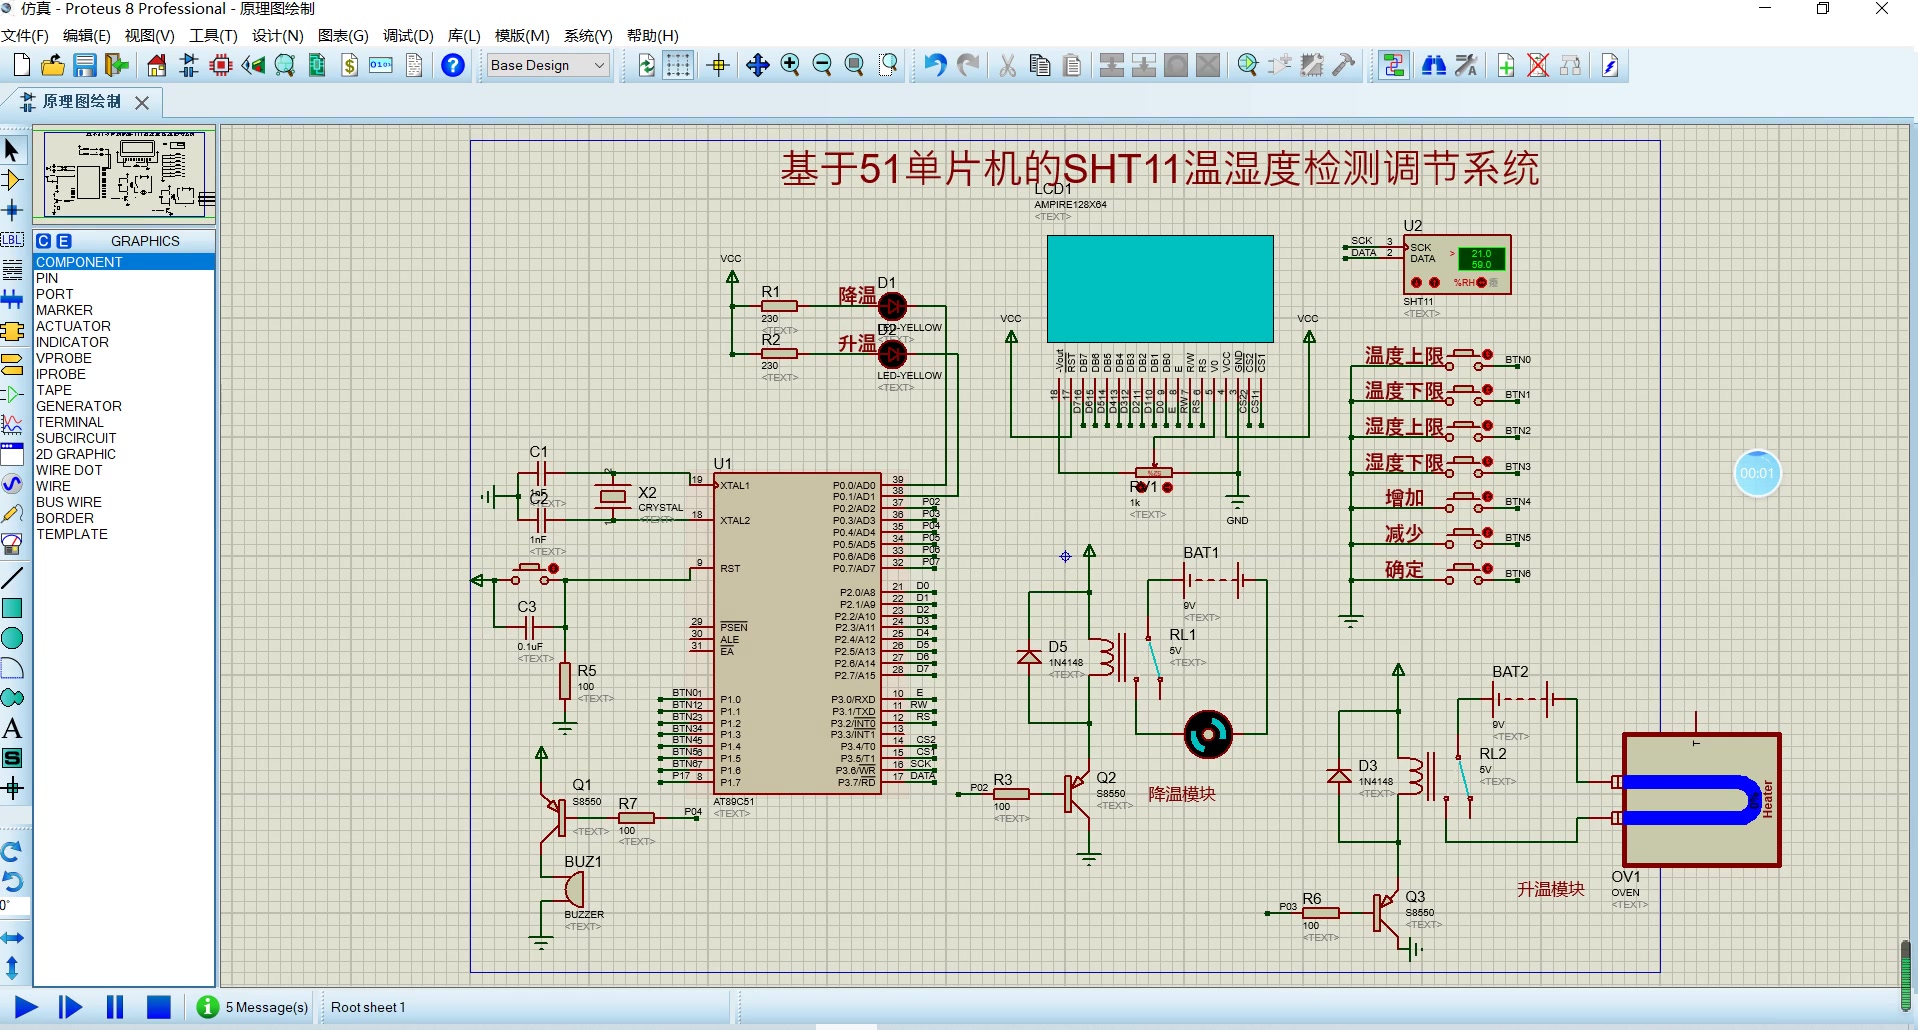Toggle wire autorouter button in toolbar
The height and width of the screenshot is (1030, 1918).
point(1394,66)
